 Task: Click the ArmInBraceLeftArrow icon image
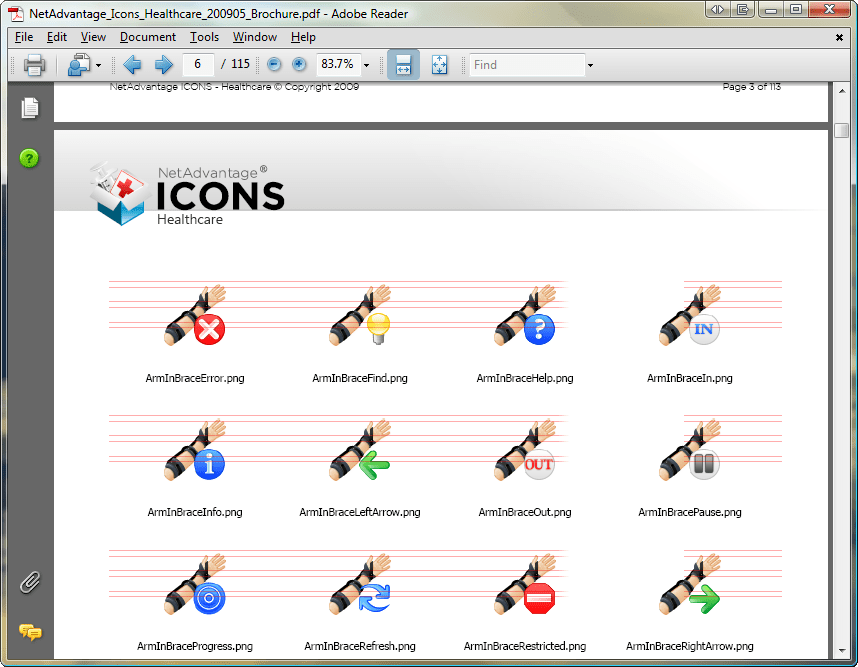[360, 450]
